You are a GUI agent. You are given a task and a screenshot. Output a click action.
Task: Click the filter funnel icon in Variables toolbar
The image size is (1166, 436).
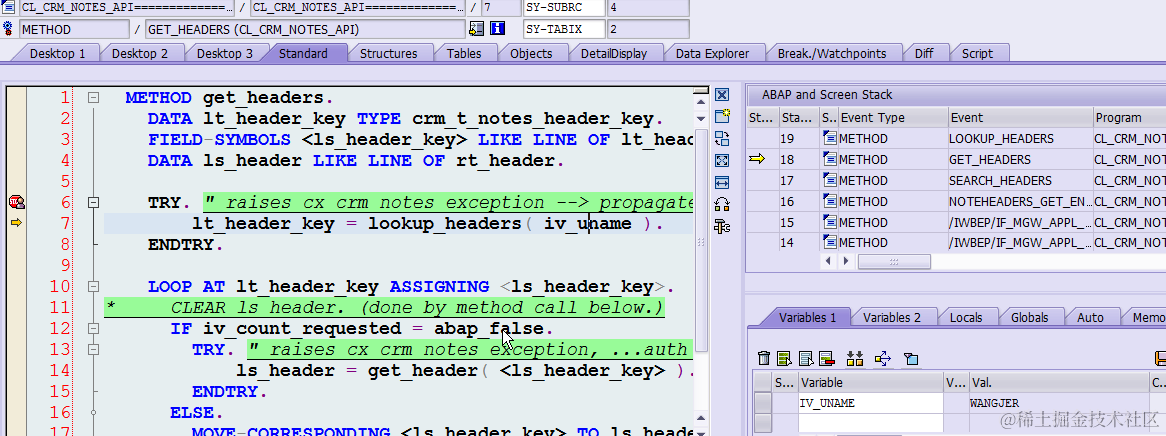911,359
